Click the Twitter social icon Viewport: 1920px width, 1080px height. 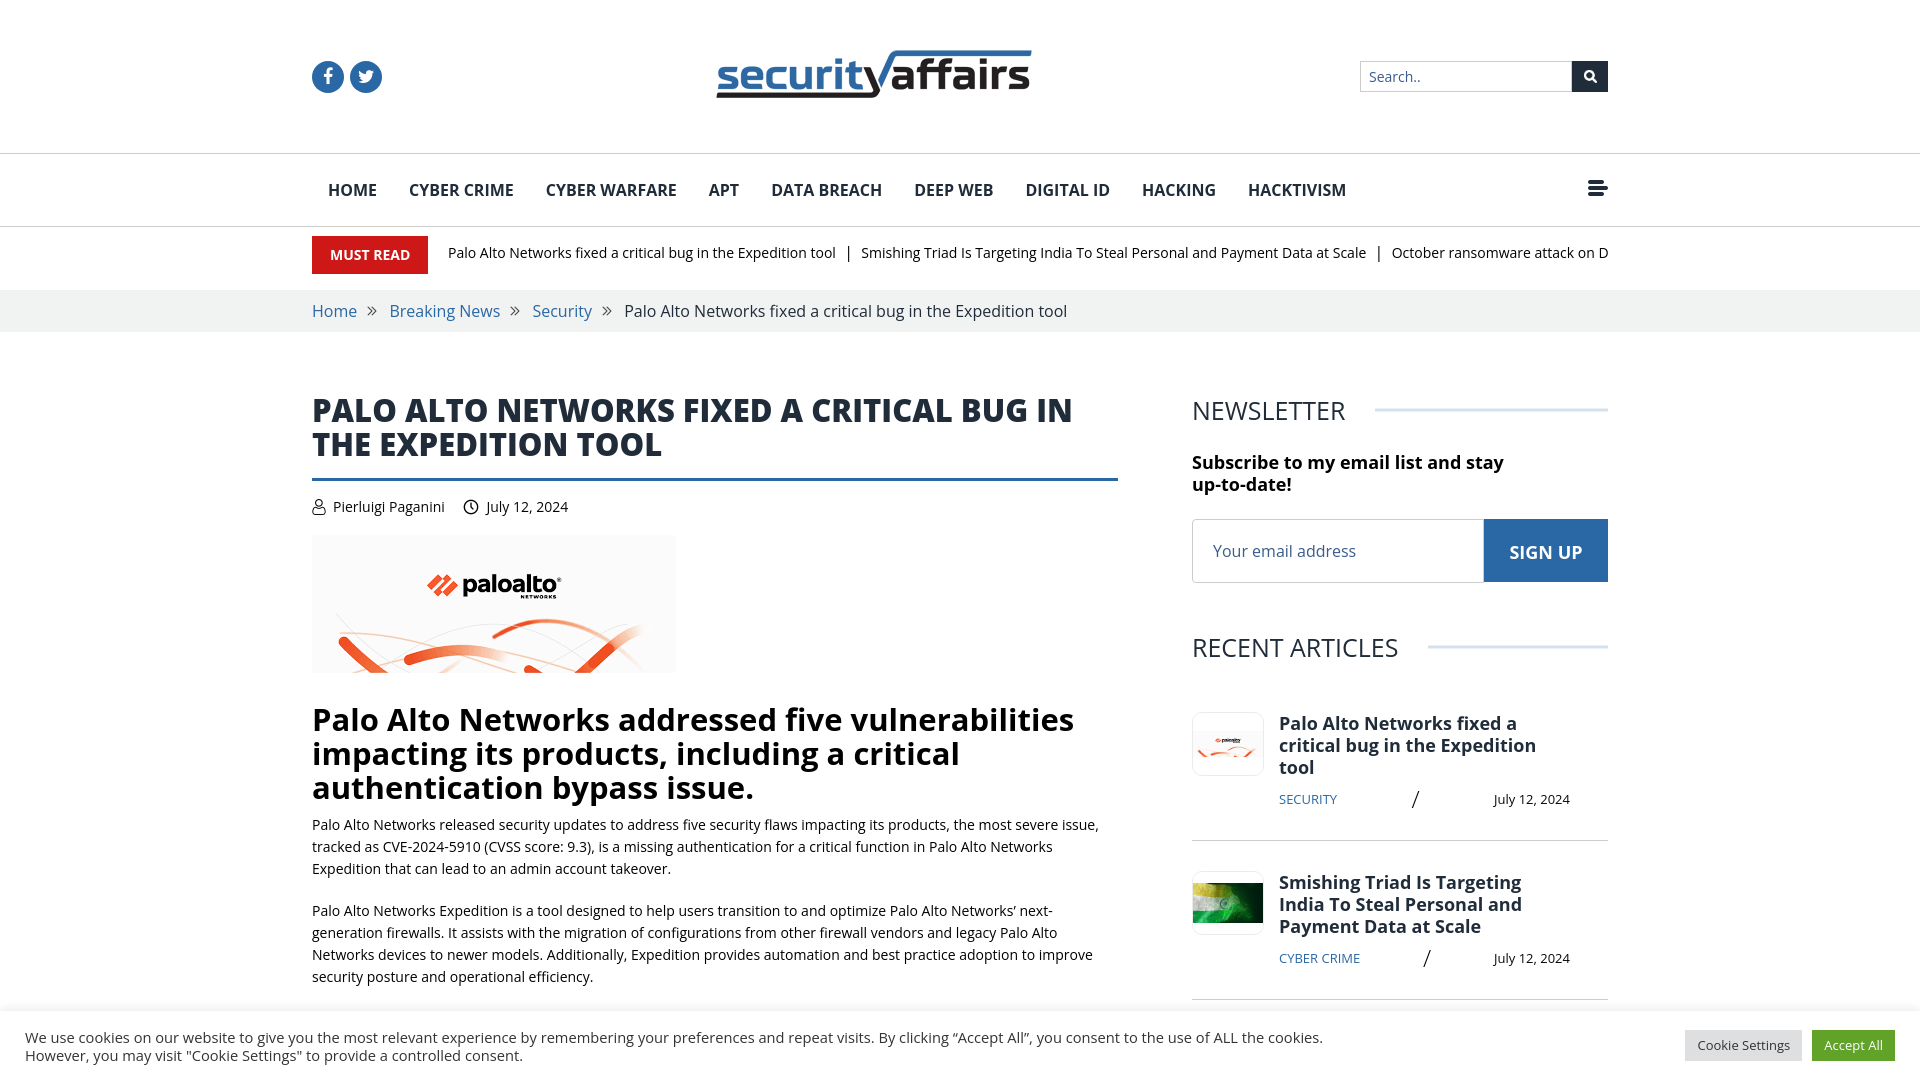click(365, 76)
